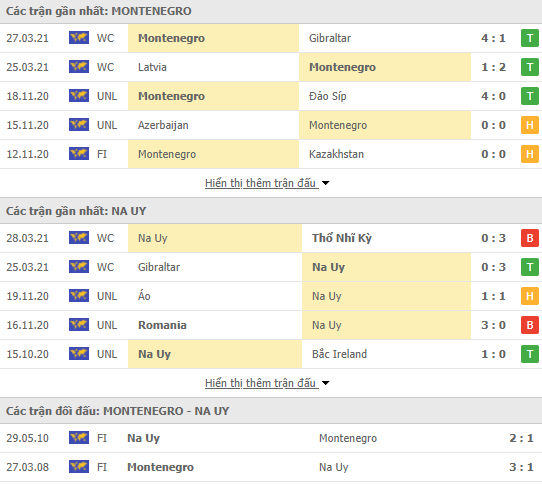
Task: Click the MONTENEGRO - NA UY head-to-head header
Action: pyautogui.click(x=118, y=411)
